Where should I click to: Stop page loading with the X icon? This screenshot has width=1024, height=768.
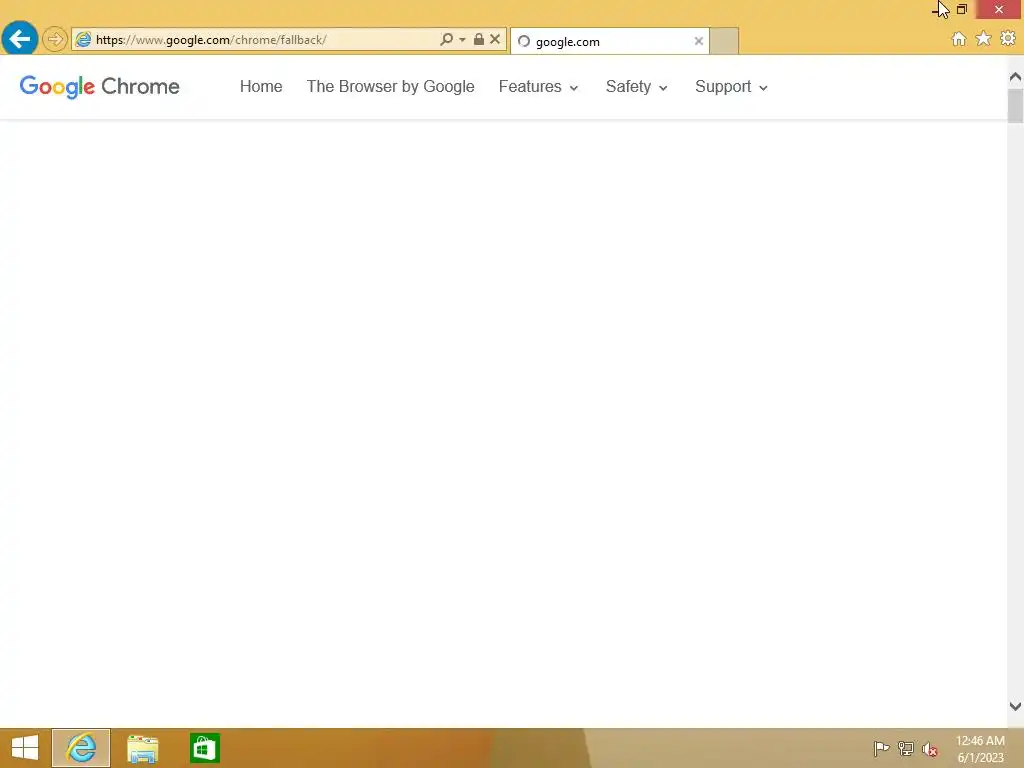495,39
